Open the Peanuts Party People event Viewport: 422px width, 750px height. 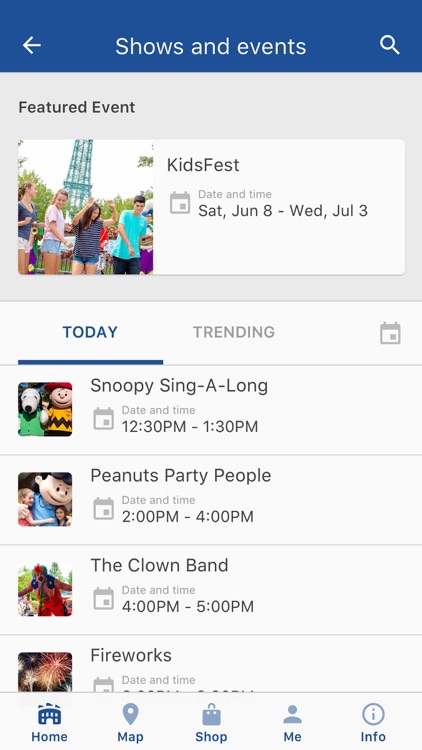211,500
